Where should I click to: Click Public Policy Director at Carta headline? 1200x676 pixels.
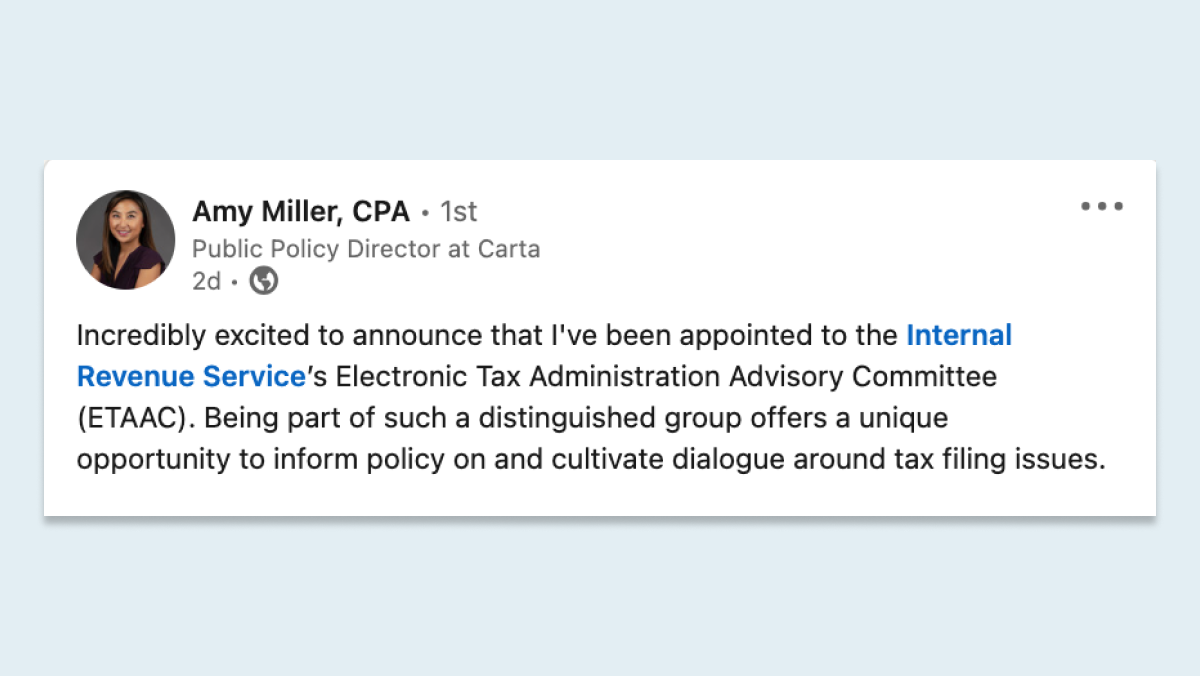click(x=366, y=248)
